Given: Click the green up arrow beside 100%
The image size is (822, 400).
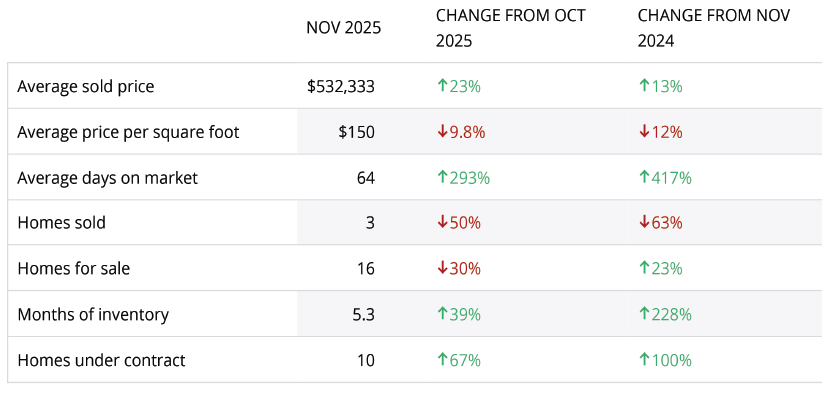Looking at the screenshot, I should (x=644, y=360).
